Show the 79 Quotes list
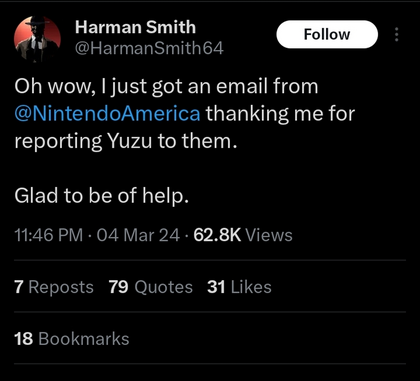420x381 pixels. click(151, 287)
